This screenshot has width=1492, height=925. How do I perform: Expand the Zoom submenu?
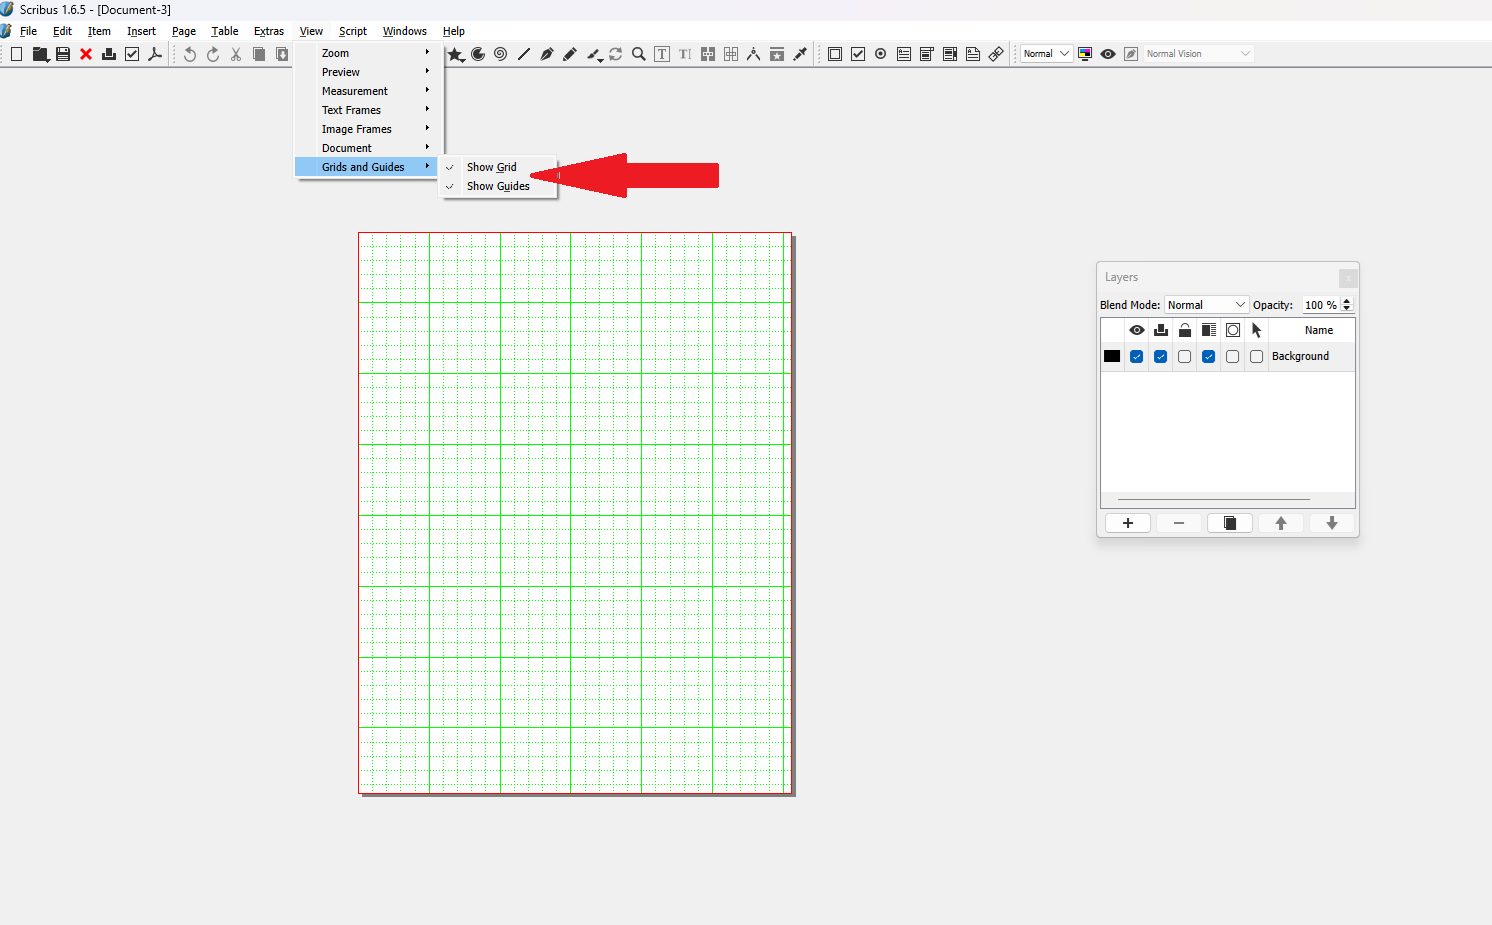(366, 53)
